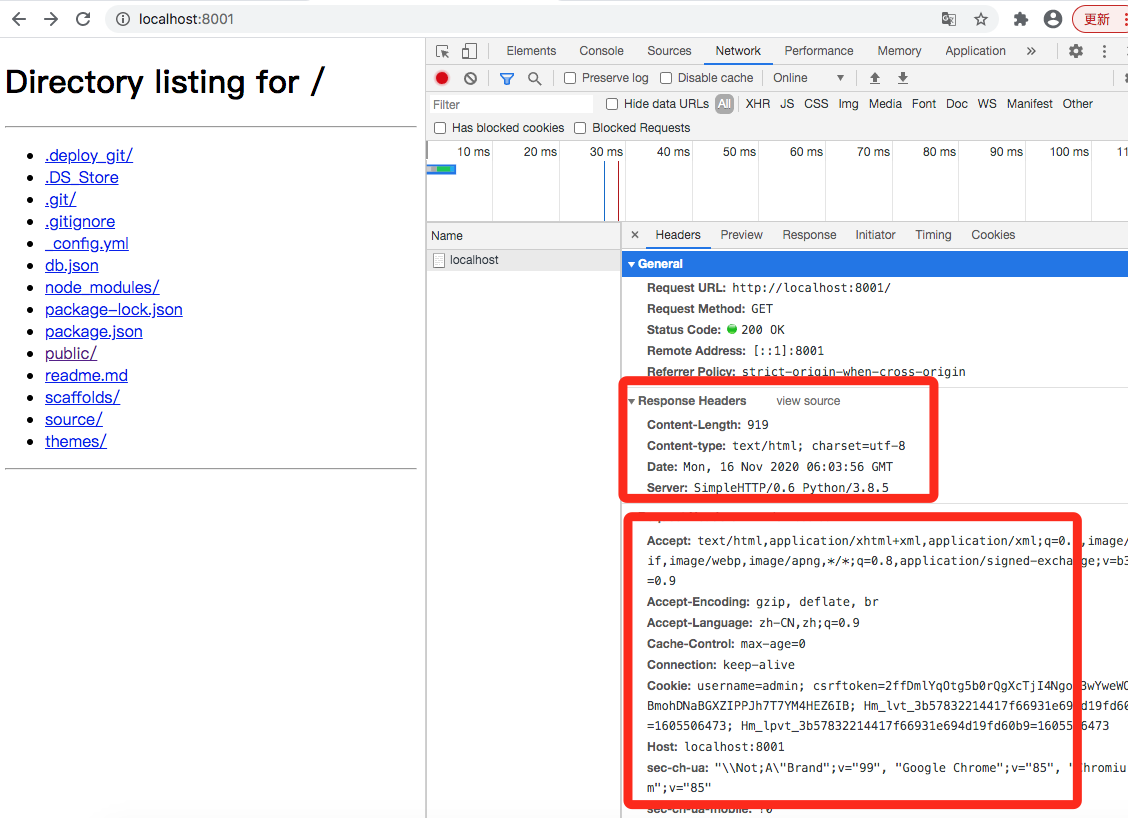1128x818 pixels.
Task: Open the node_modules/ directory link
Action: click(x=102, y=287)
